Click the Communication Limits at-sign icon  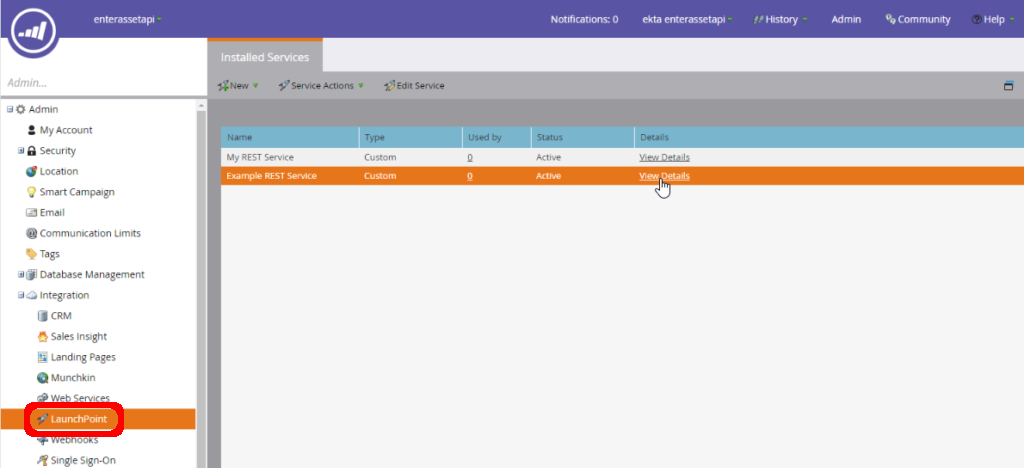[31, 233]
